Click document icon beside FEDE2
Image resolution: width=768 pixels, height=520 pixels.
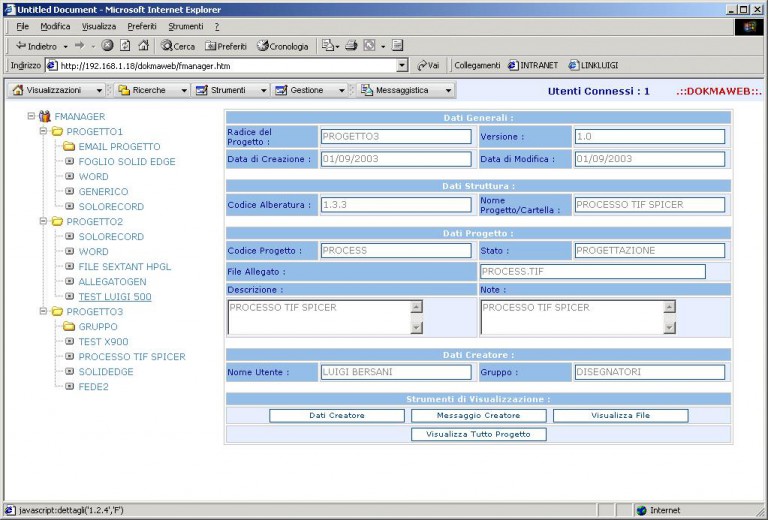pyautogui.click(x=70, y=386)
